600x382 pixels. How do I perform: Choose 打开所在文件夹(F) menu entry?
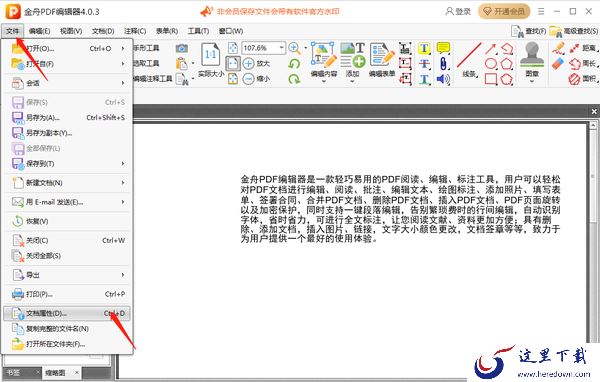[67, 344]
